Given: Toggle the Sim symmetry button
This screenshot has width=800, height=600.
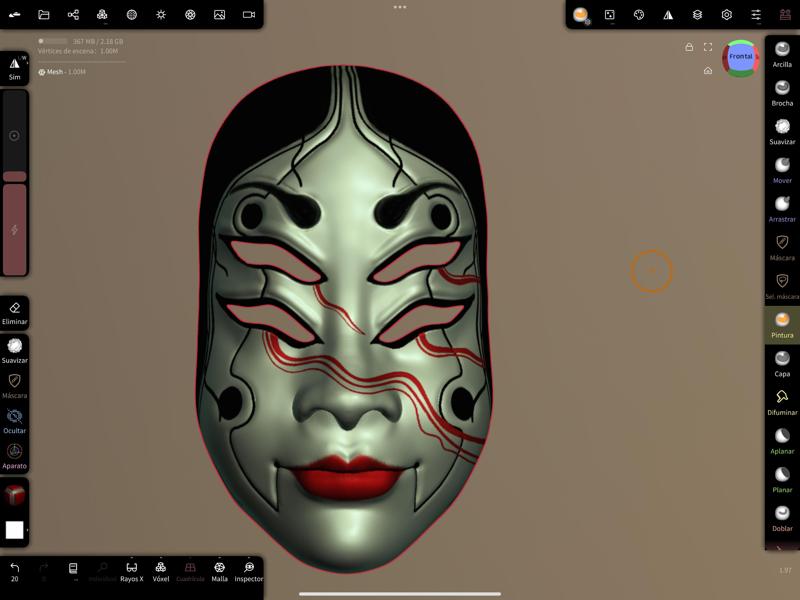Looking at the screenshot, I should [14, 68].
